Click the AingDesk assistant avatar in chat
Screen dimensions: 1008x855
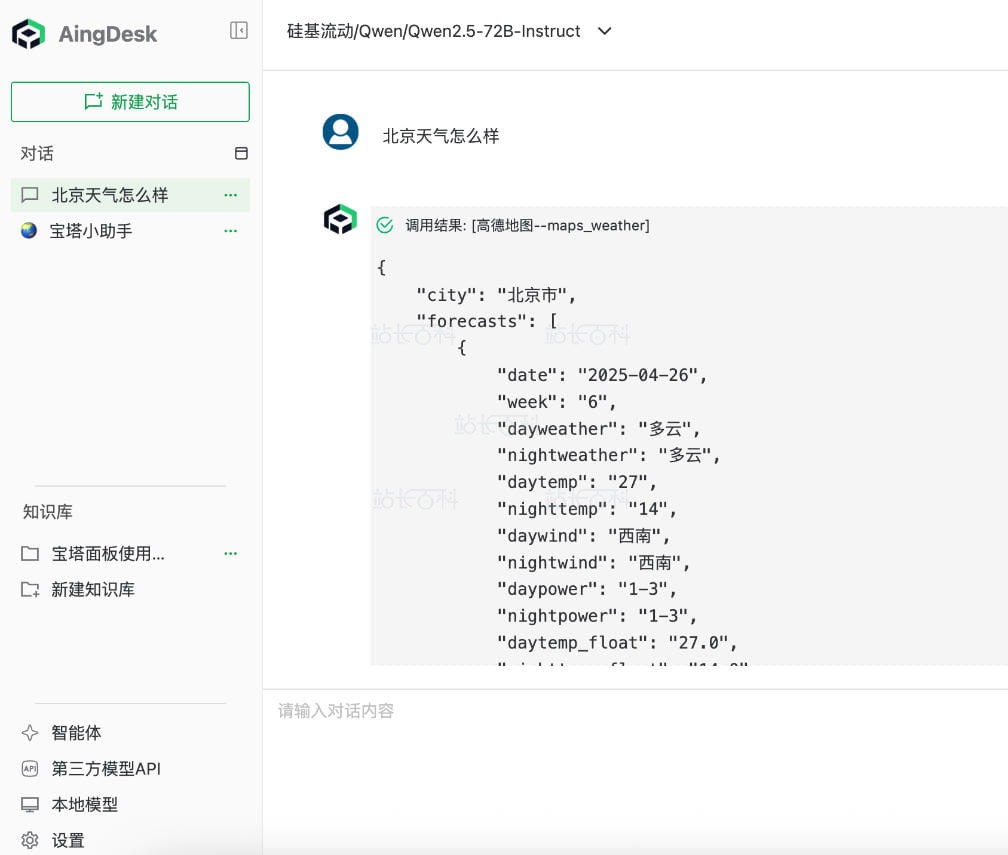[x=340, y=220]
